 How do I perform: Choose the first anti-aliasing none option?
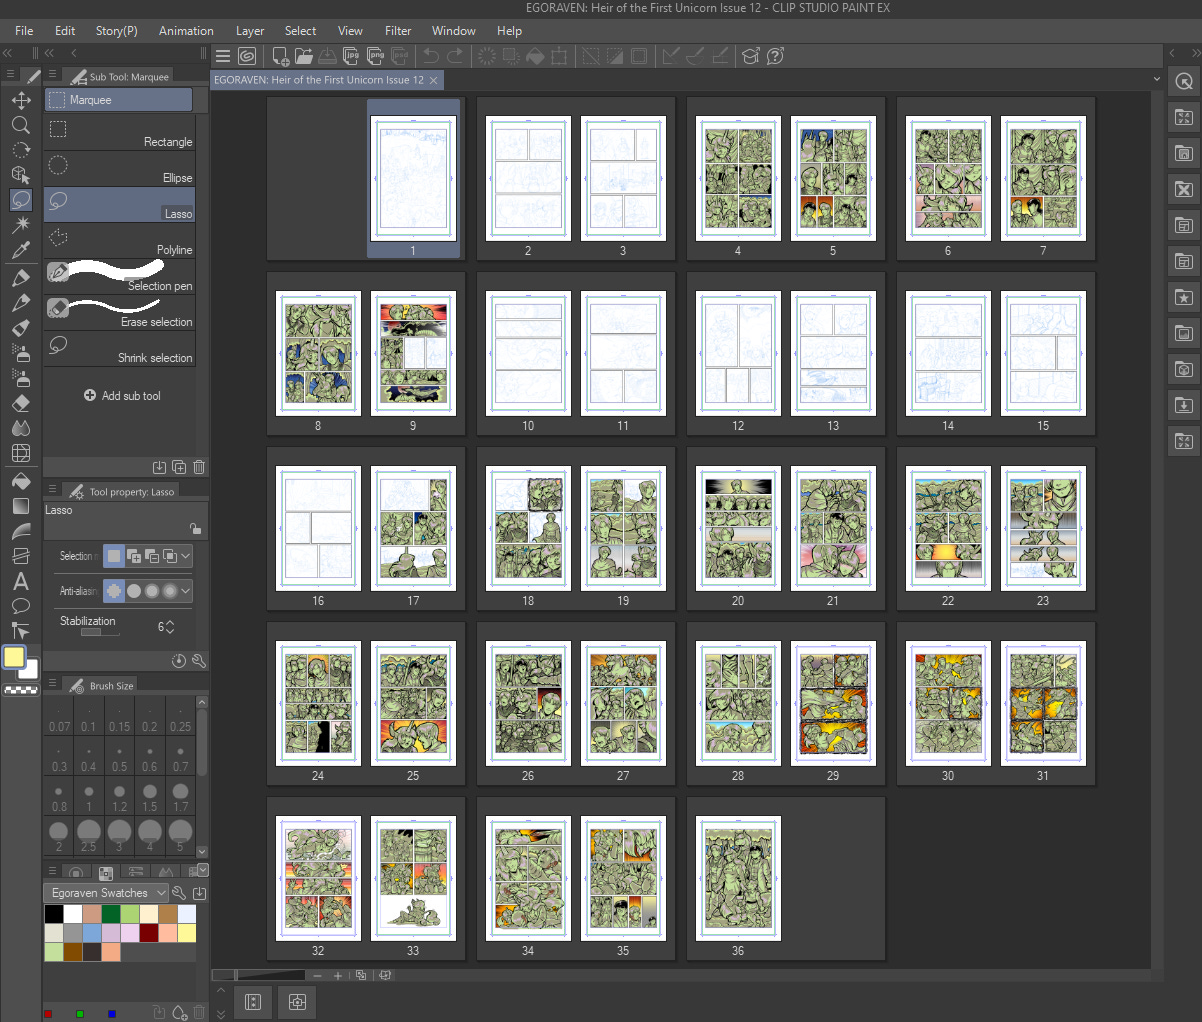pos(114,591)
